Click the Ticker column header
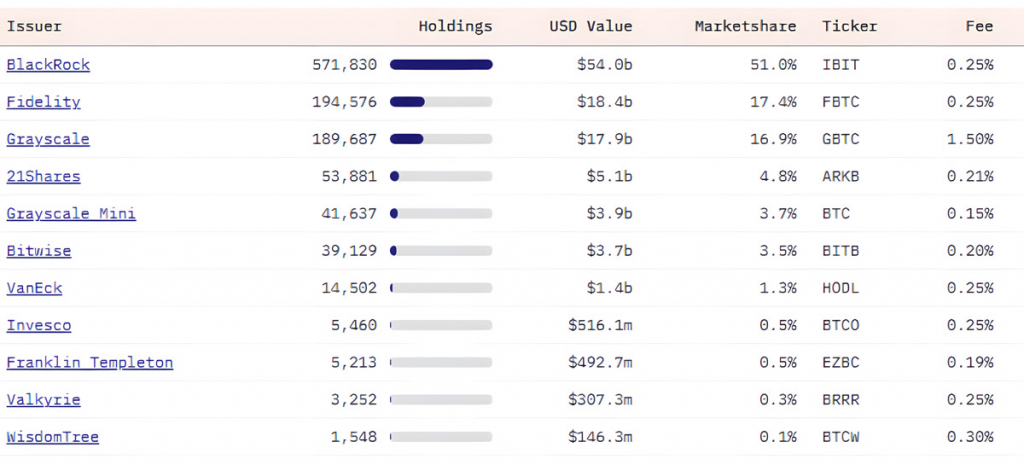The width and height of the screenshot is (1024, 465). point(850,26)
